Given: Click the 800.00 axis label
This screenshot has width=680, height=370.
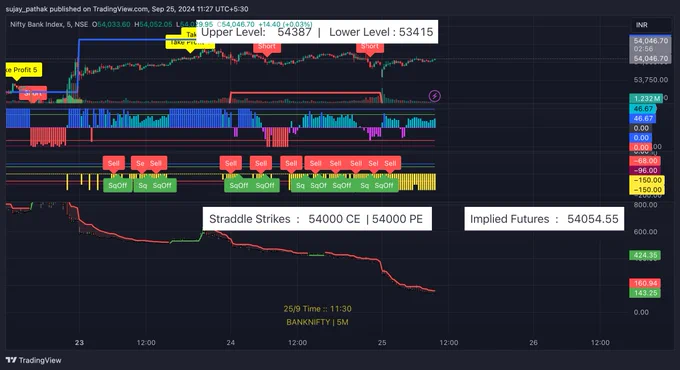Looking at the screenshot, I should point(645,205).
